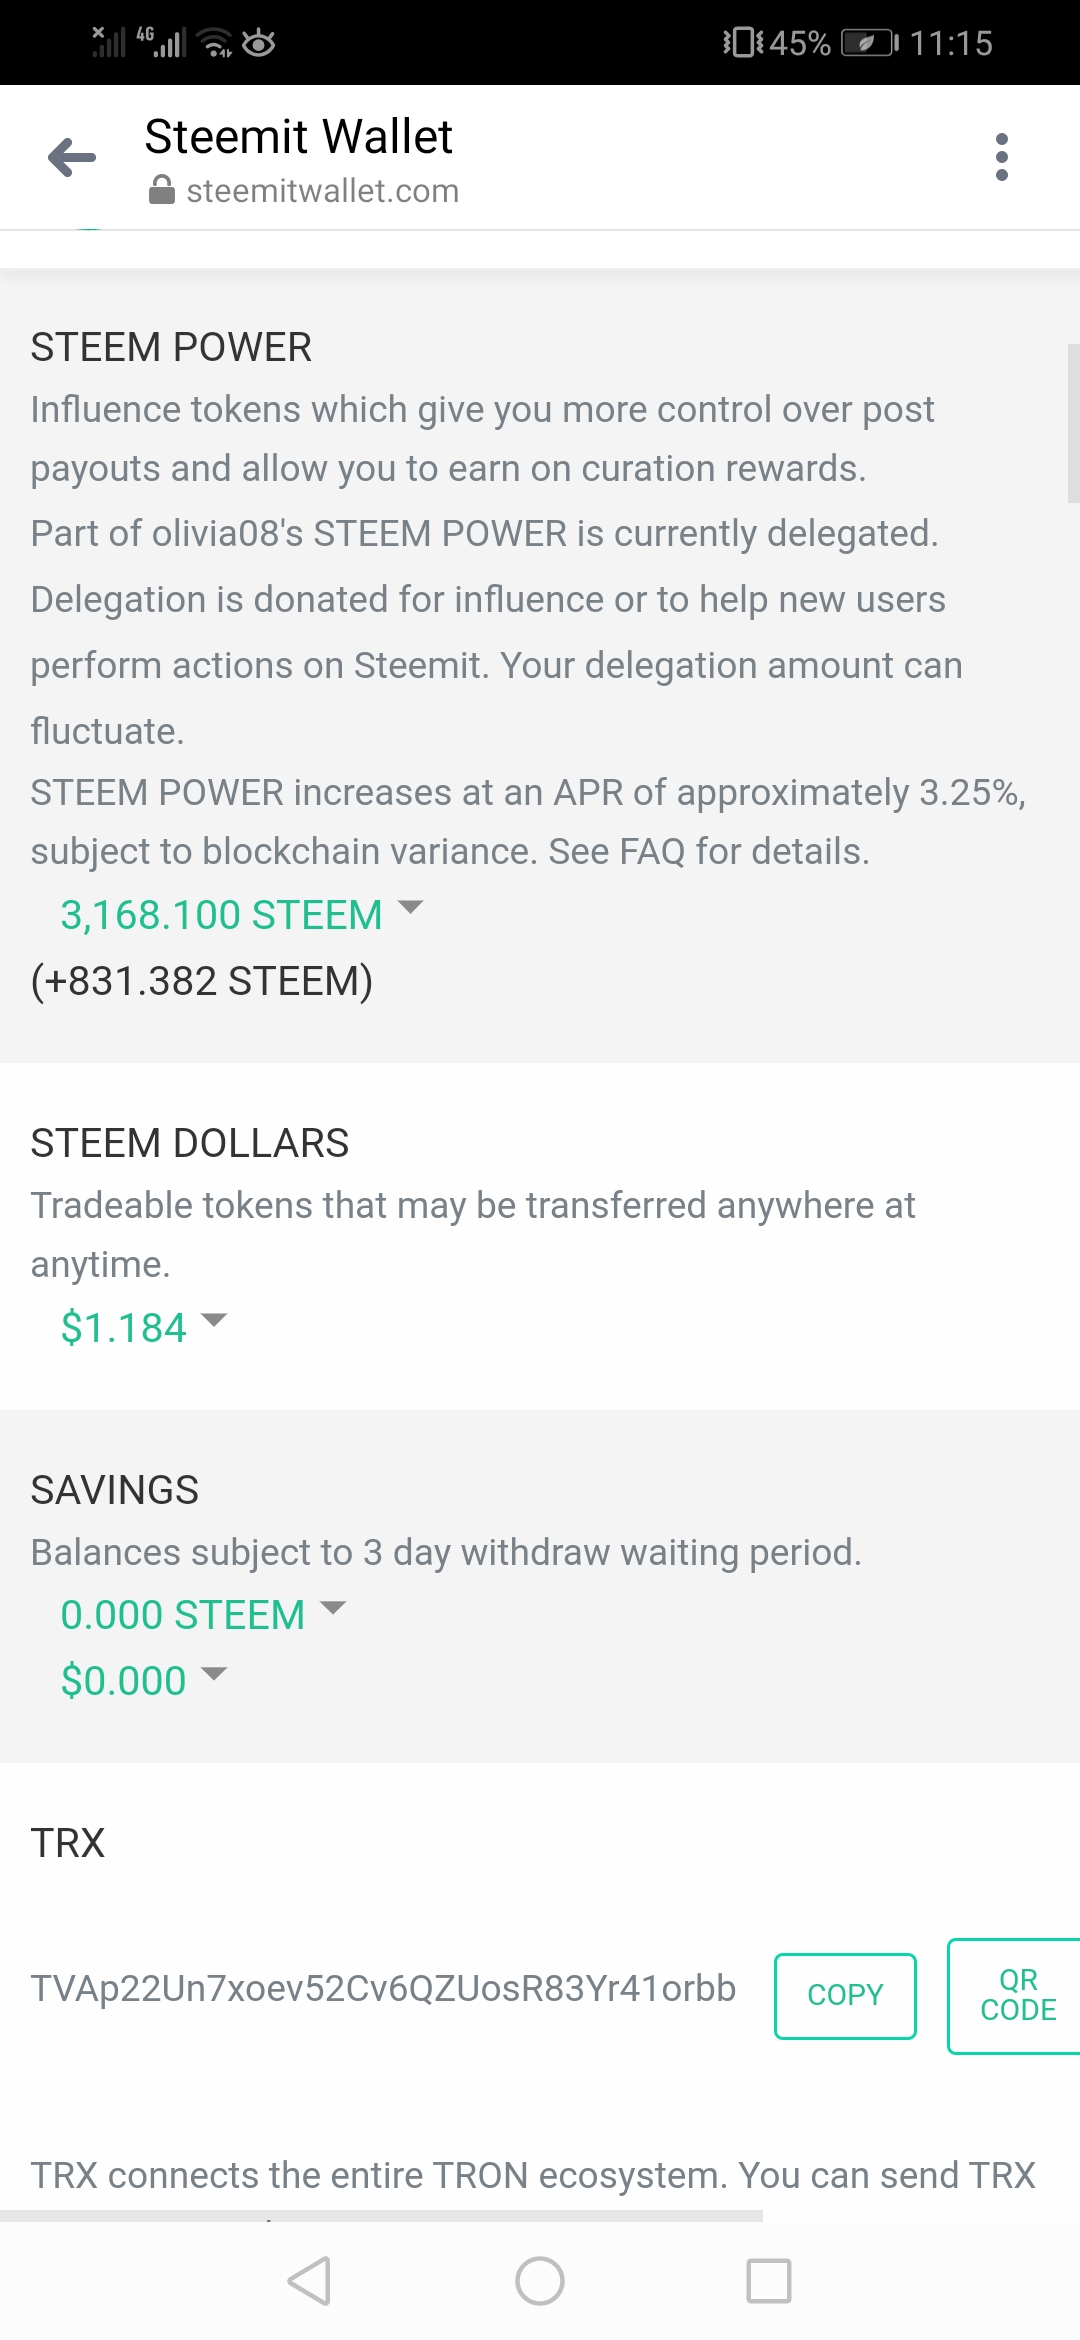The width and height of the screenshot is (1080, 2340).
Task: Tap the Wi-Fi status icon
Action: (x=215, y=43)
